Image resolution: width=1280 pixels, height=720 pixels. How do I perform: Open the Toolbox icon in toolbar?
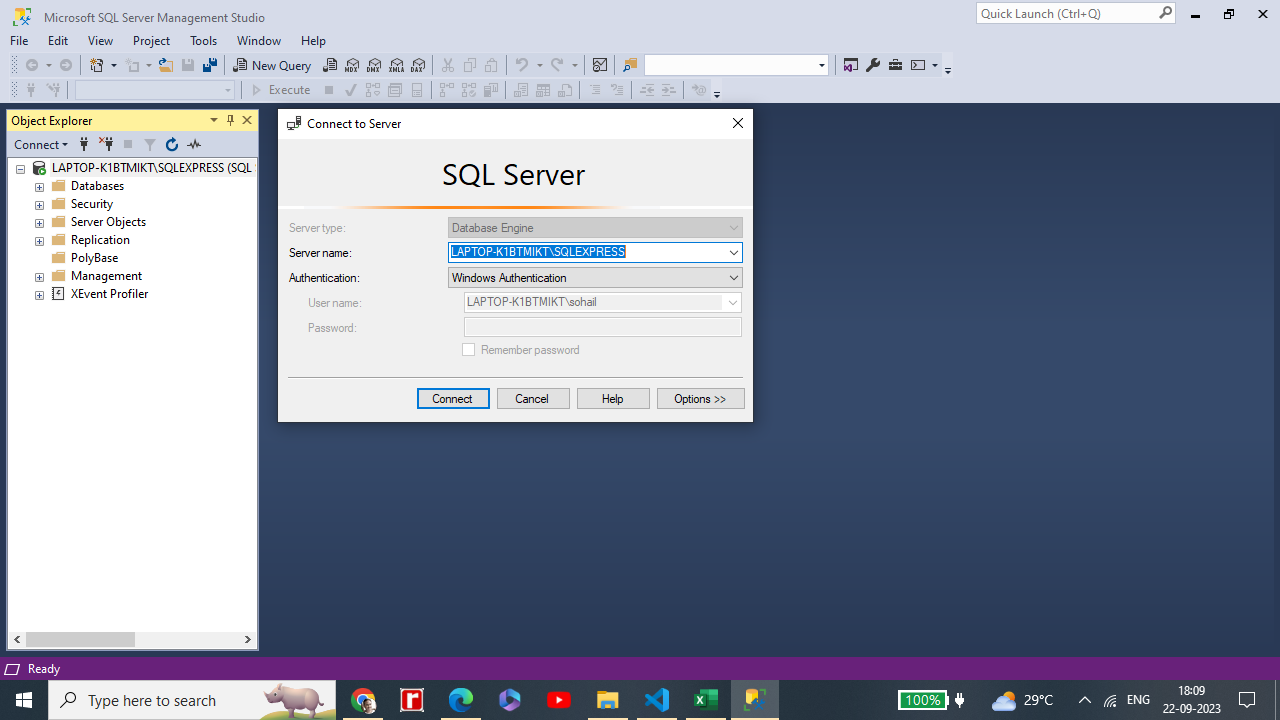[895, 65]
